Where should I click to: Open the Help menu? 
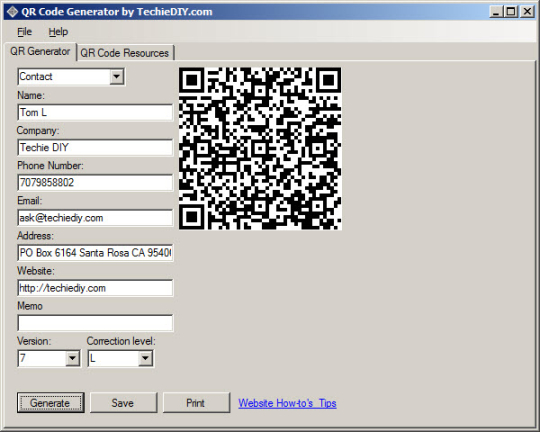58,32
